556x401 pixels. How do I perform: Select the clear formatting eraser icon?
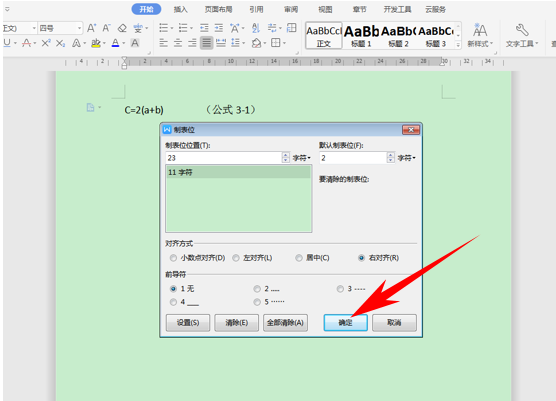122,28
